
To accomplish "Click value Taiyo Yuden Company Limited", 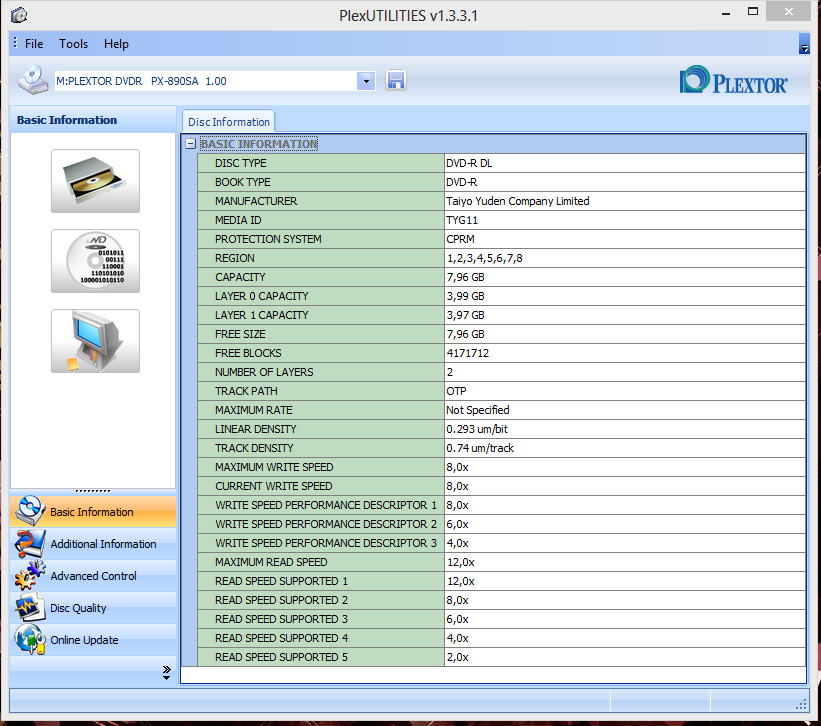I will [x=518, y=201].
